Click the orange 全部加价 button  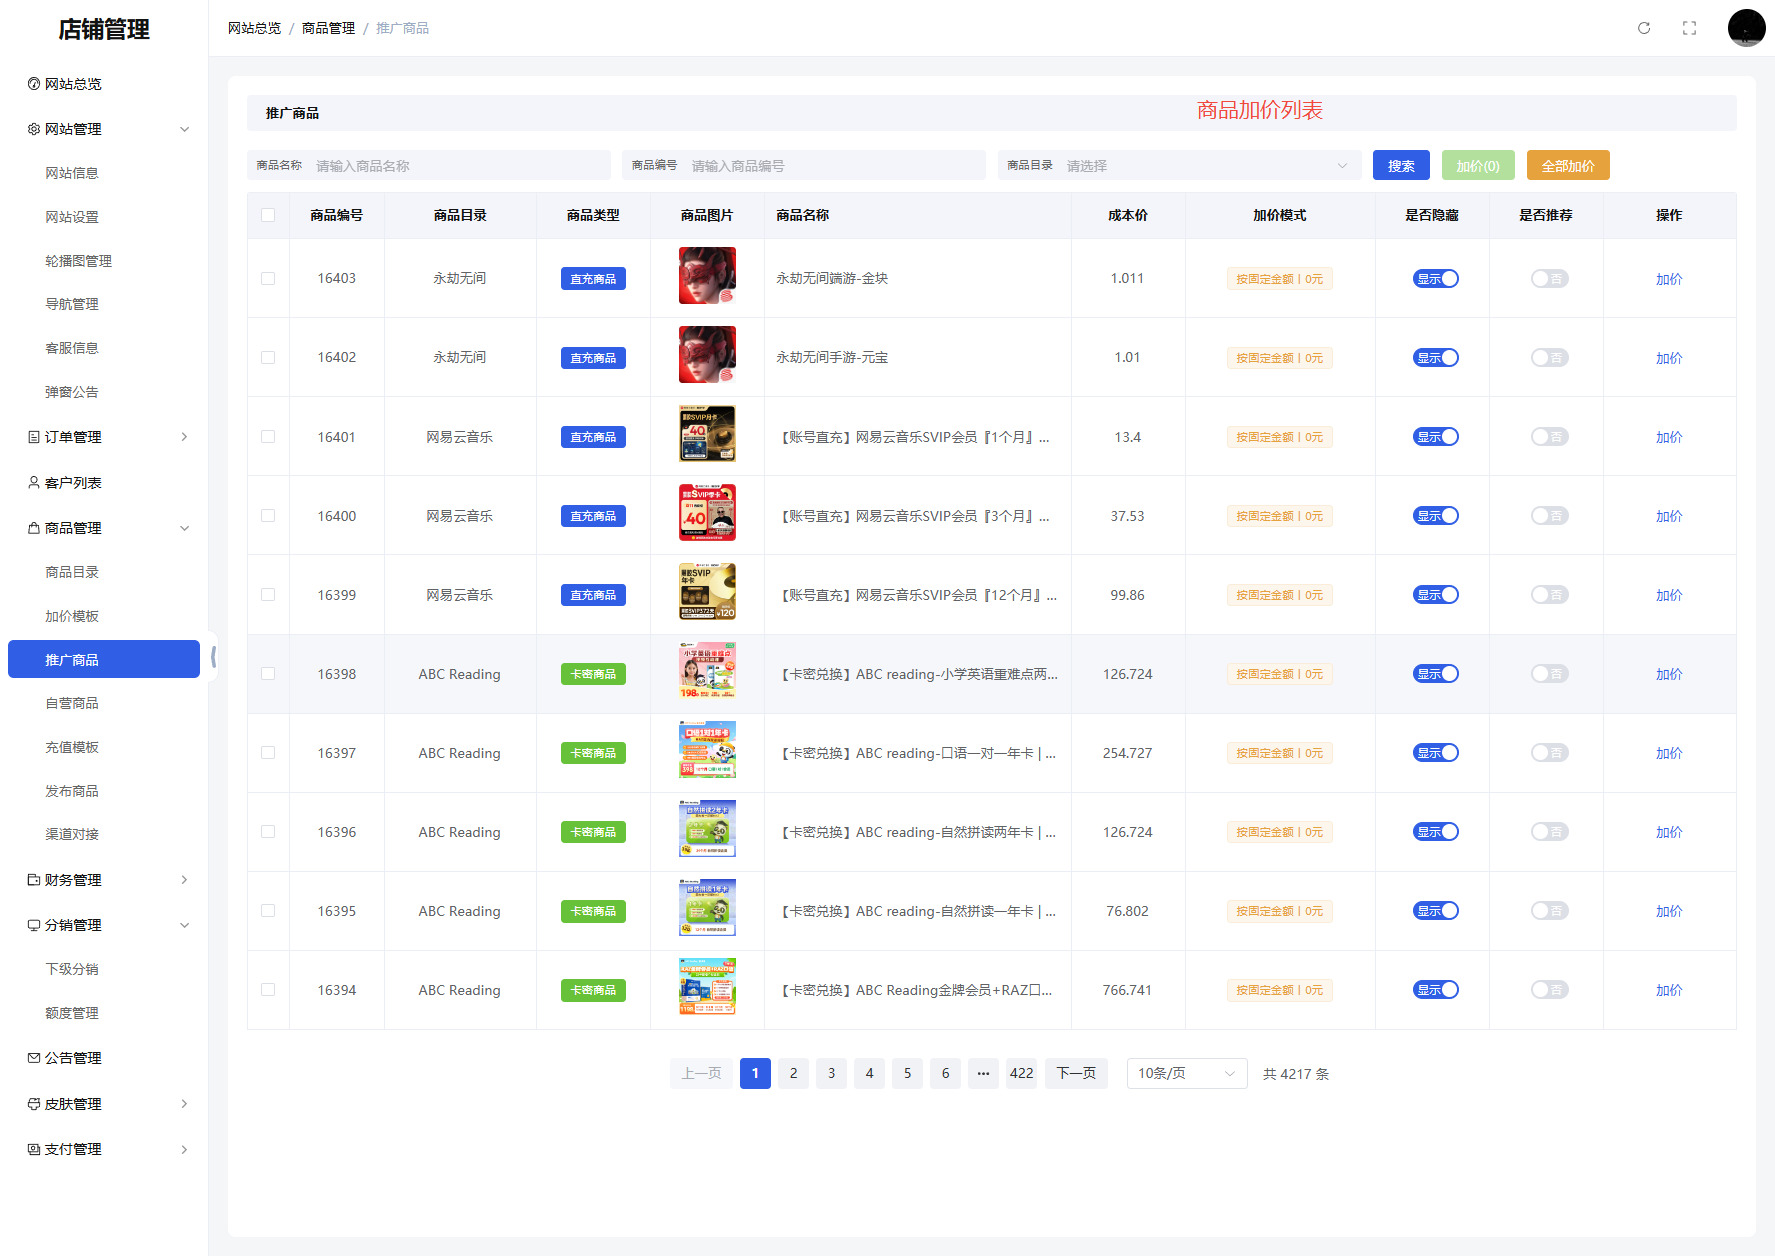pos(1568,166)
